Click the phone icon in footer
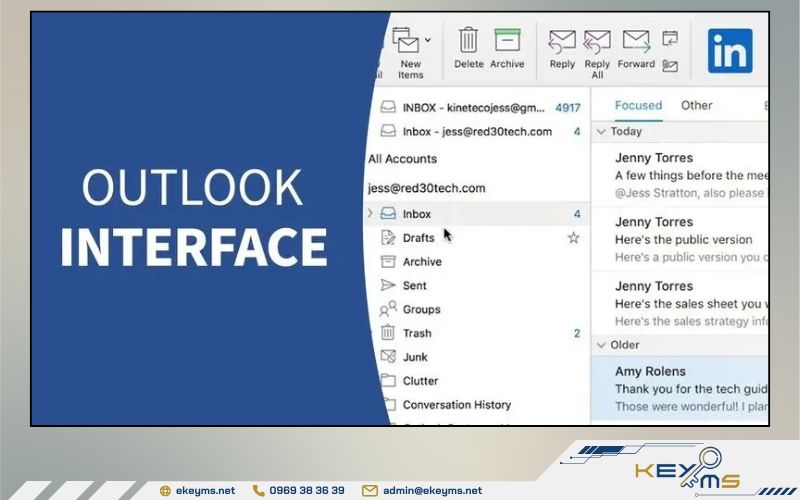Viewport: 800px width, 500px height. pos(259,490)
